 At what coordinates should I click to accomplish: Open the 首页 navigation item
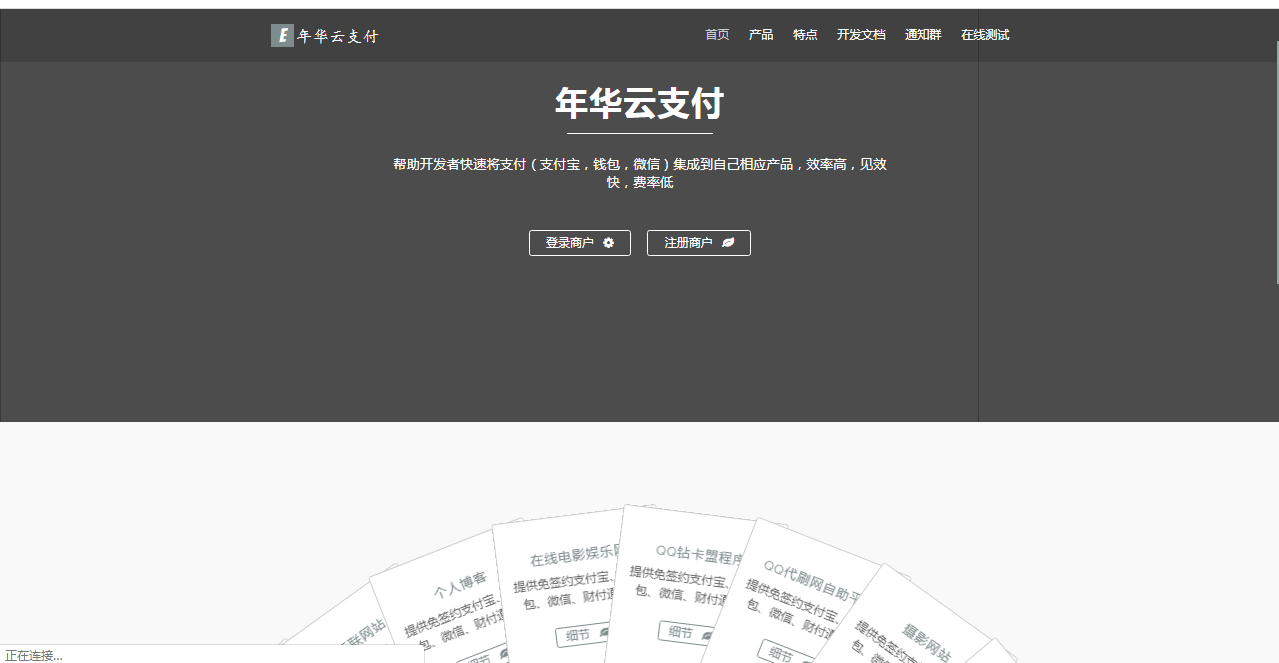point(716,34)
